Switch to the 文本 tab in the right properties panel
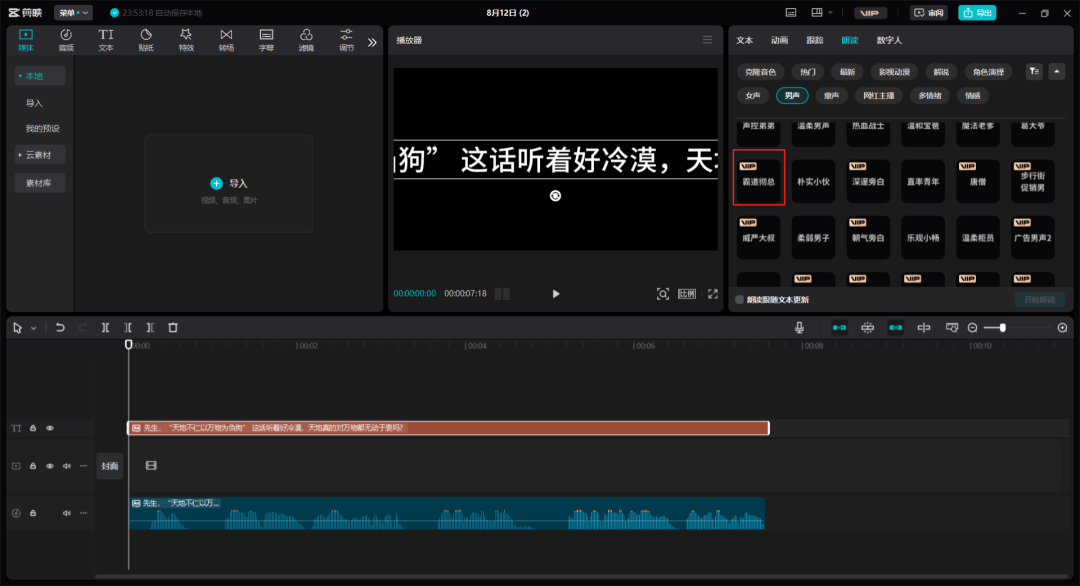The height and width of the screenshot is (586, 1080). 745,40
